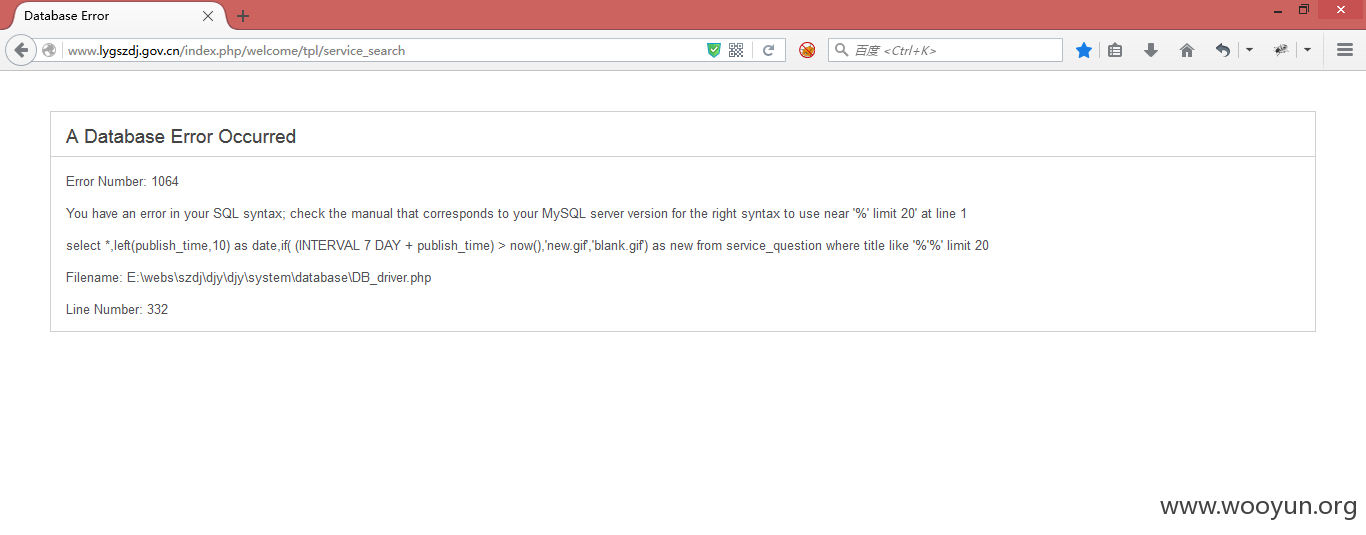
Task: Expand dropdown next to Firebug icon
Action: (x=1307, y=50)
